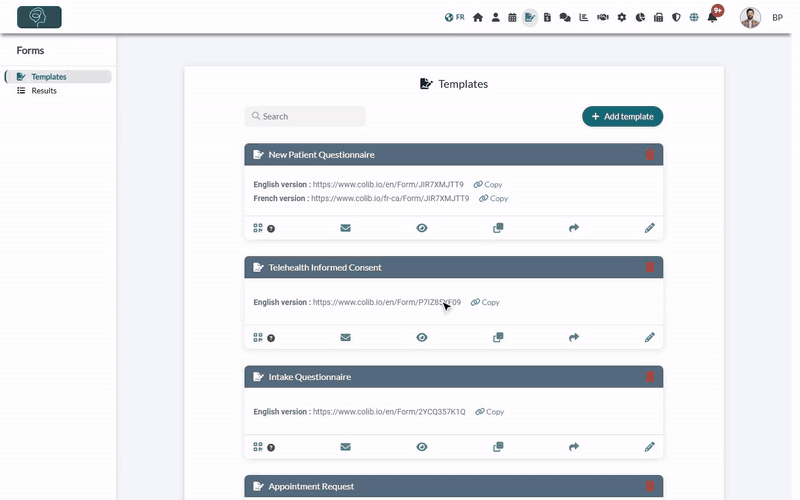Email the Intake Questionnaire form
Screen dimensions: 800x500
(x=345, y=447)
